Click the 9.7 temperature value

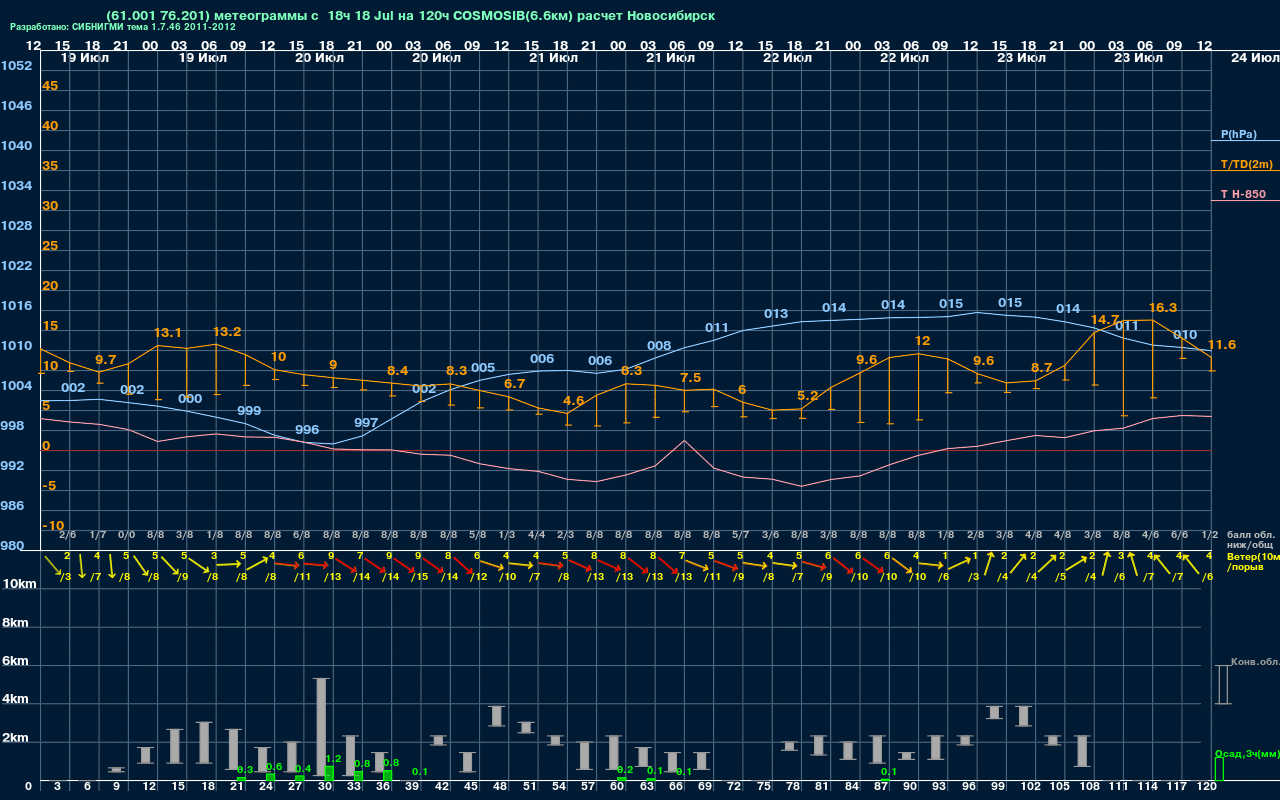pos(105,360)
